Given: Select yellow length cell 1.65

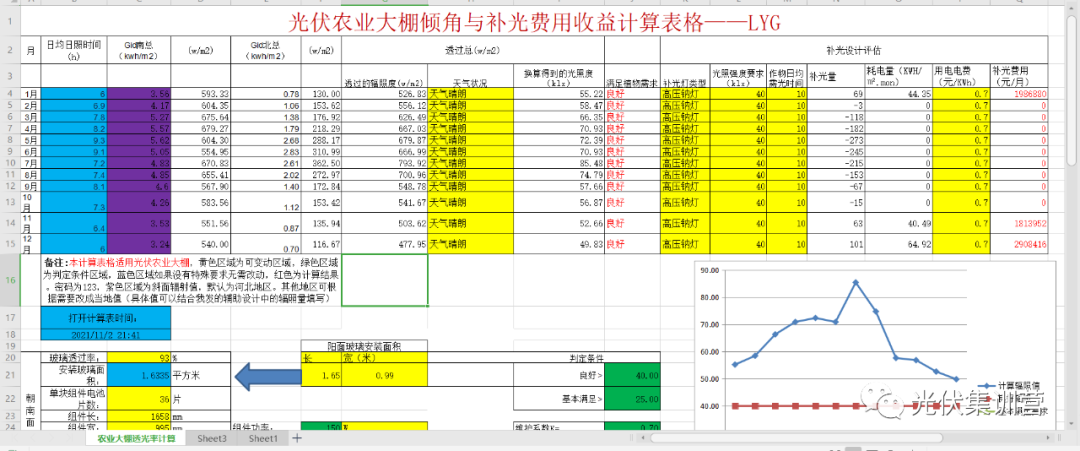Looking at the screenshot, I should click(x=322, y=376).
